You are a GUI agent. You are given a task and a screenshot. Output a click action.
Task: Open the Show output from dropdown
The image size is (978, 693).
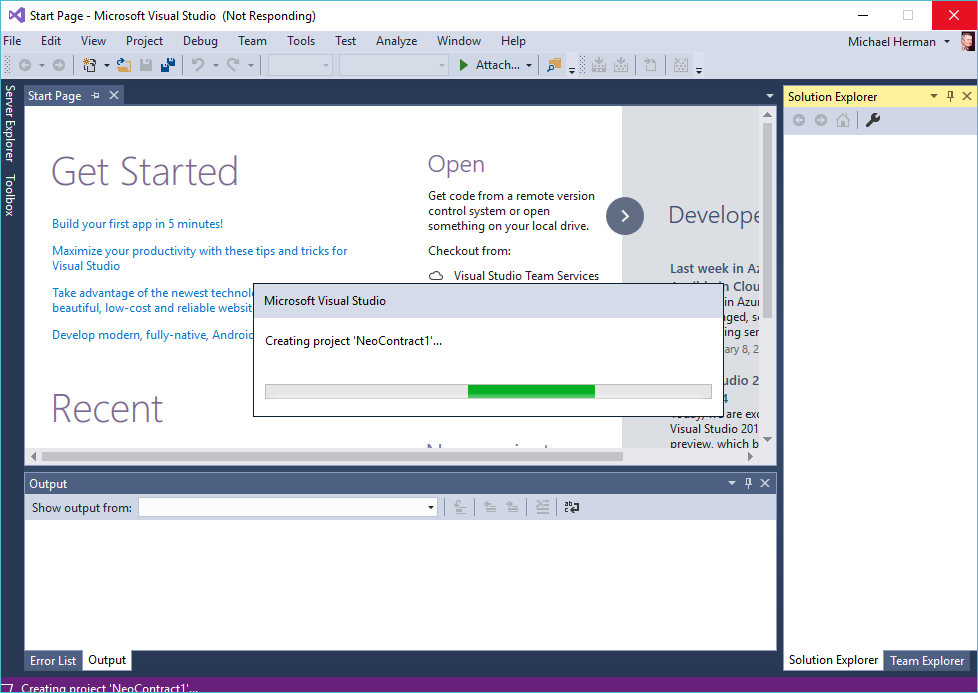288,507
